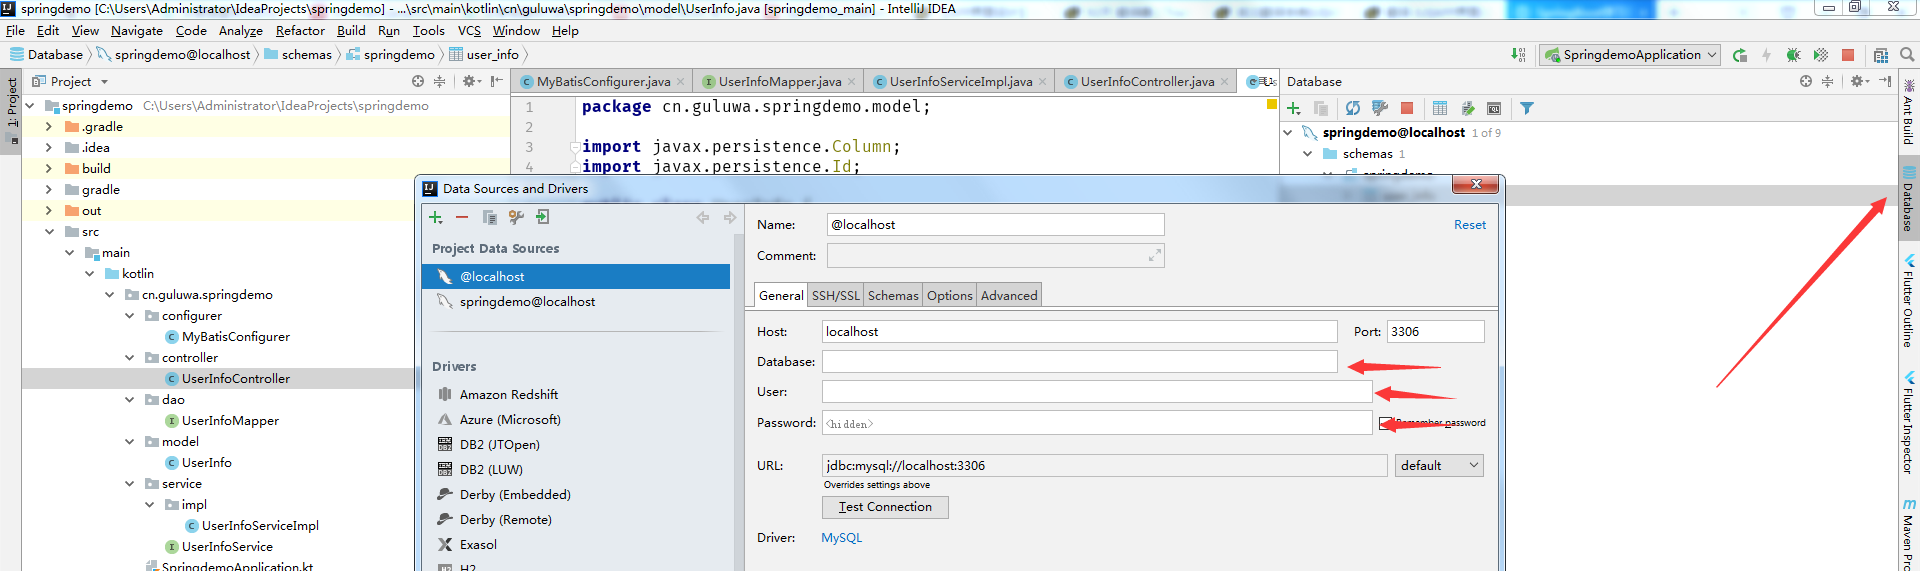Click the wrench settings icon in the dialog toolbar

pyautogui.click(x=516, y=217)
